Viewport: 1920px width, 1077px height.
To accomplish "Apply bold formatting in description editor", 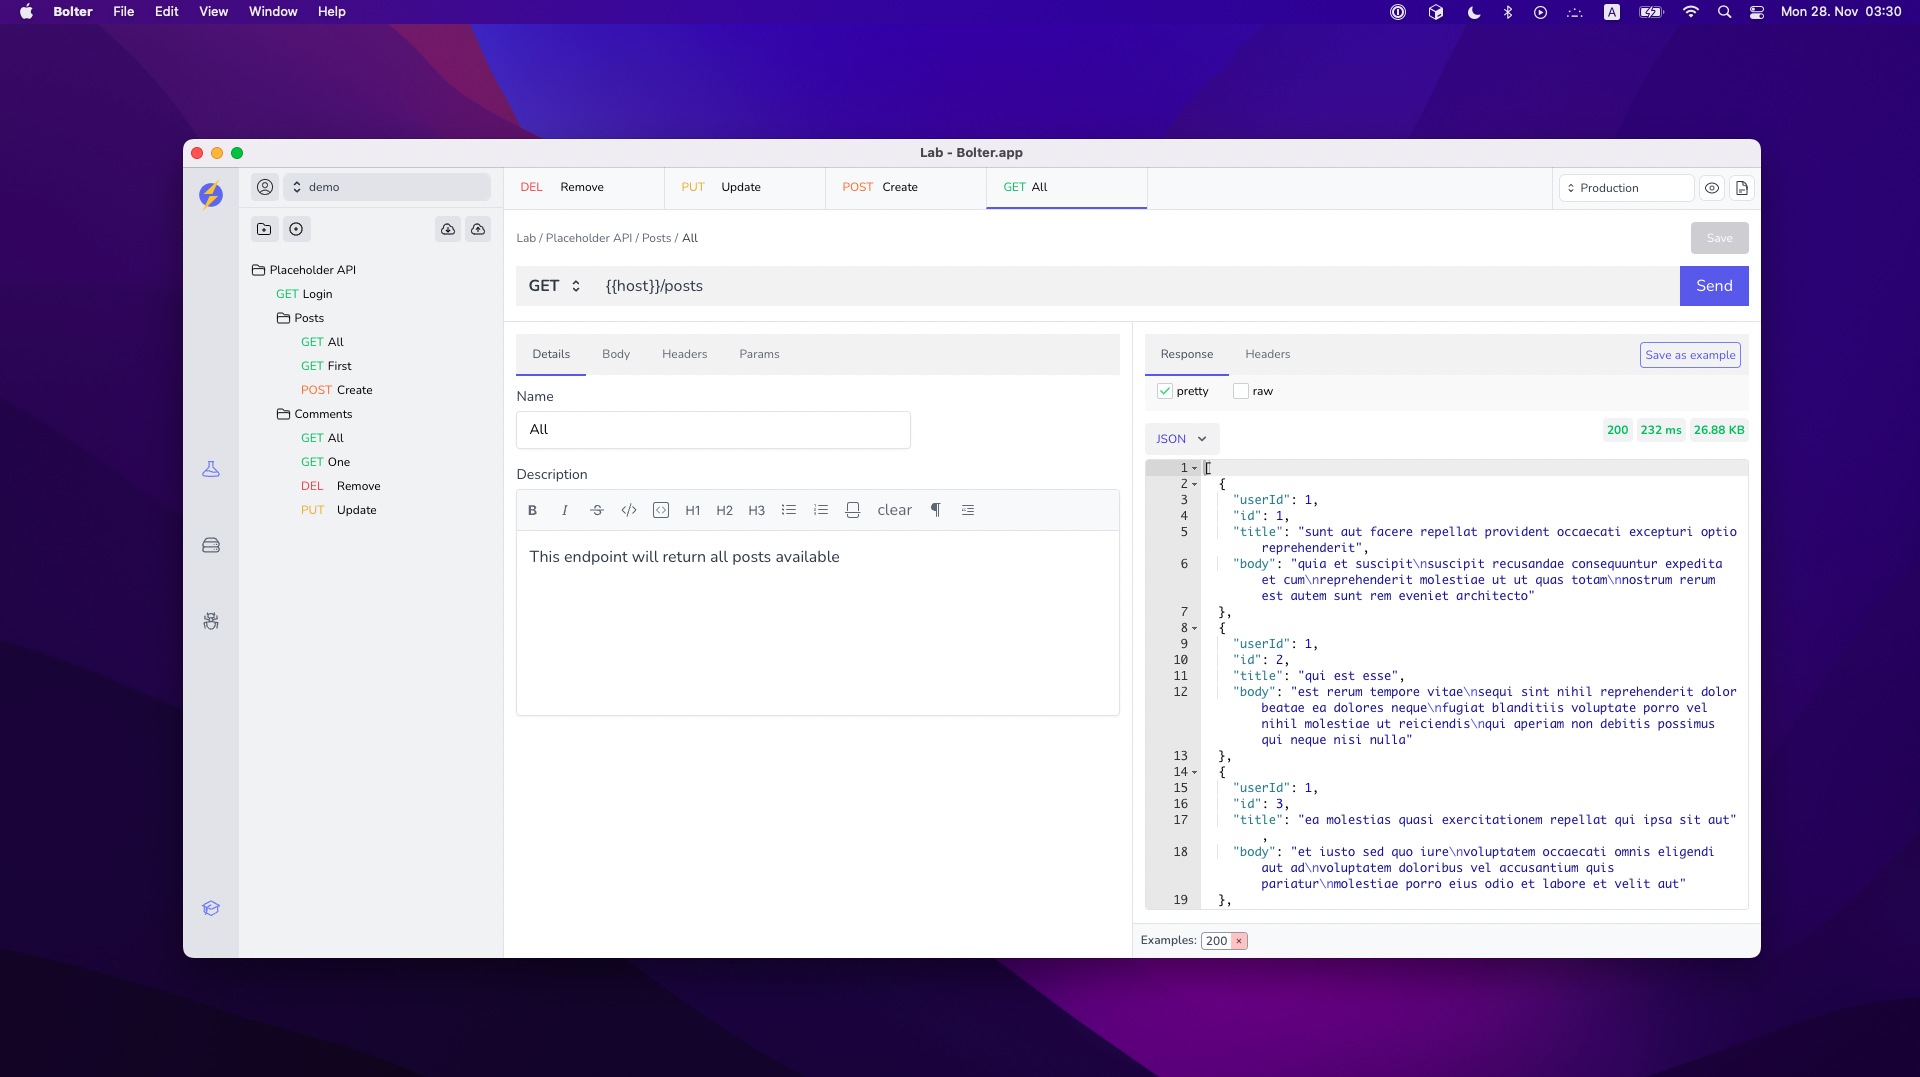I will [x=533, y=510].
